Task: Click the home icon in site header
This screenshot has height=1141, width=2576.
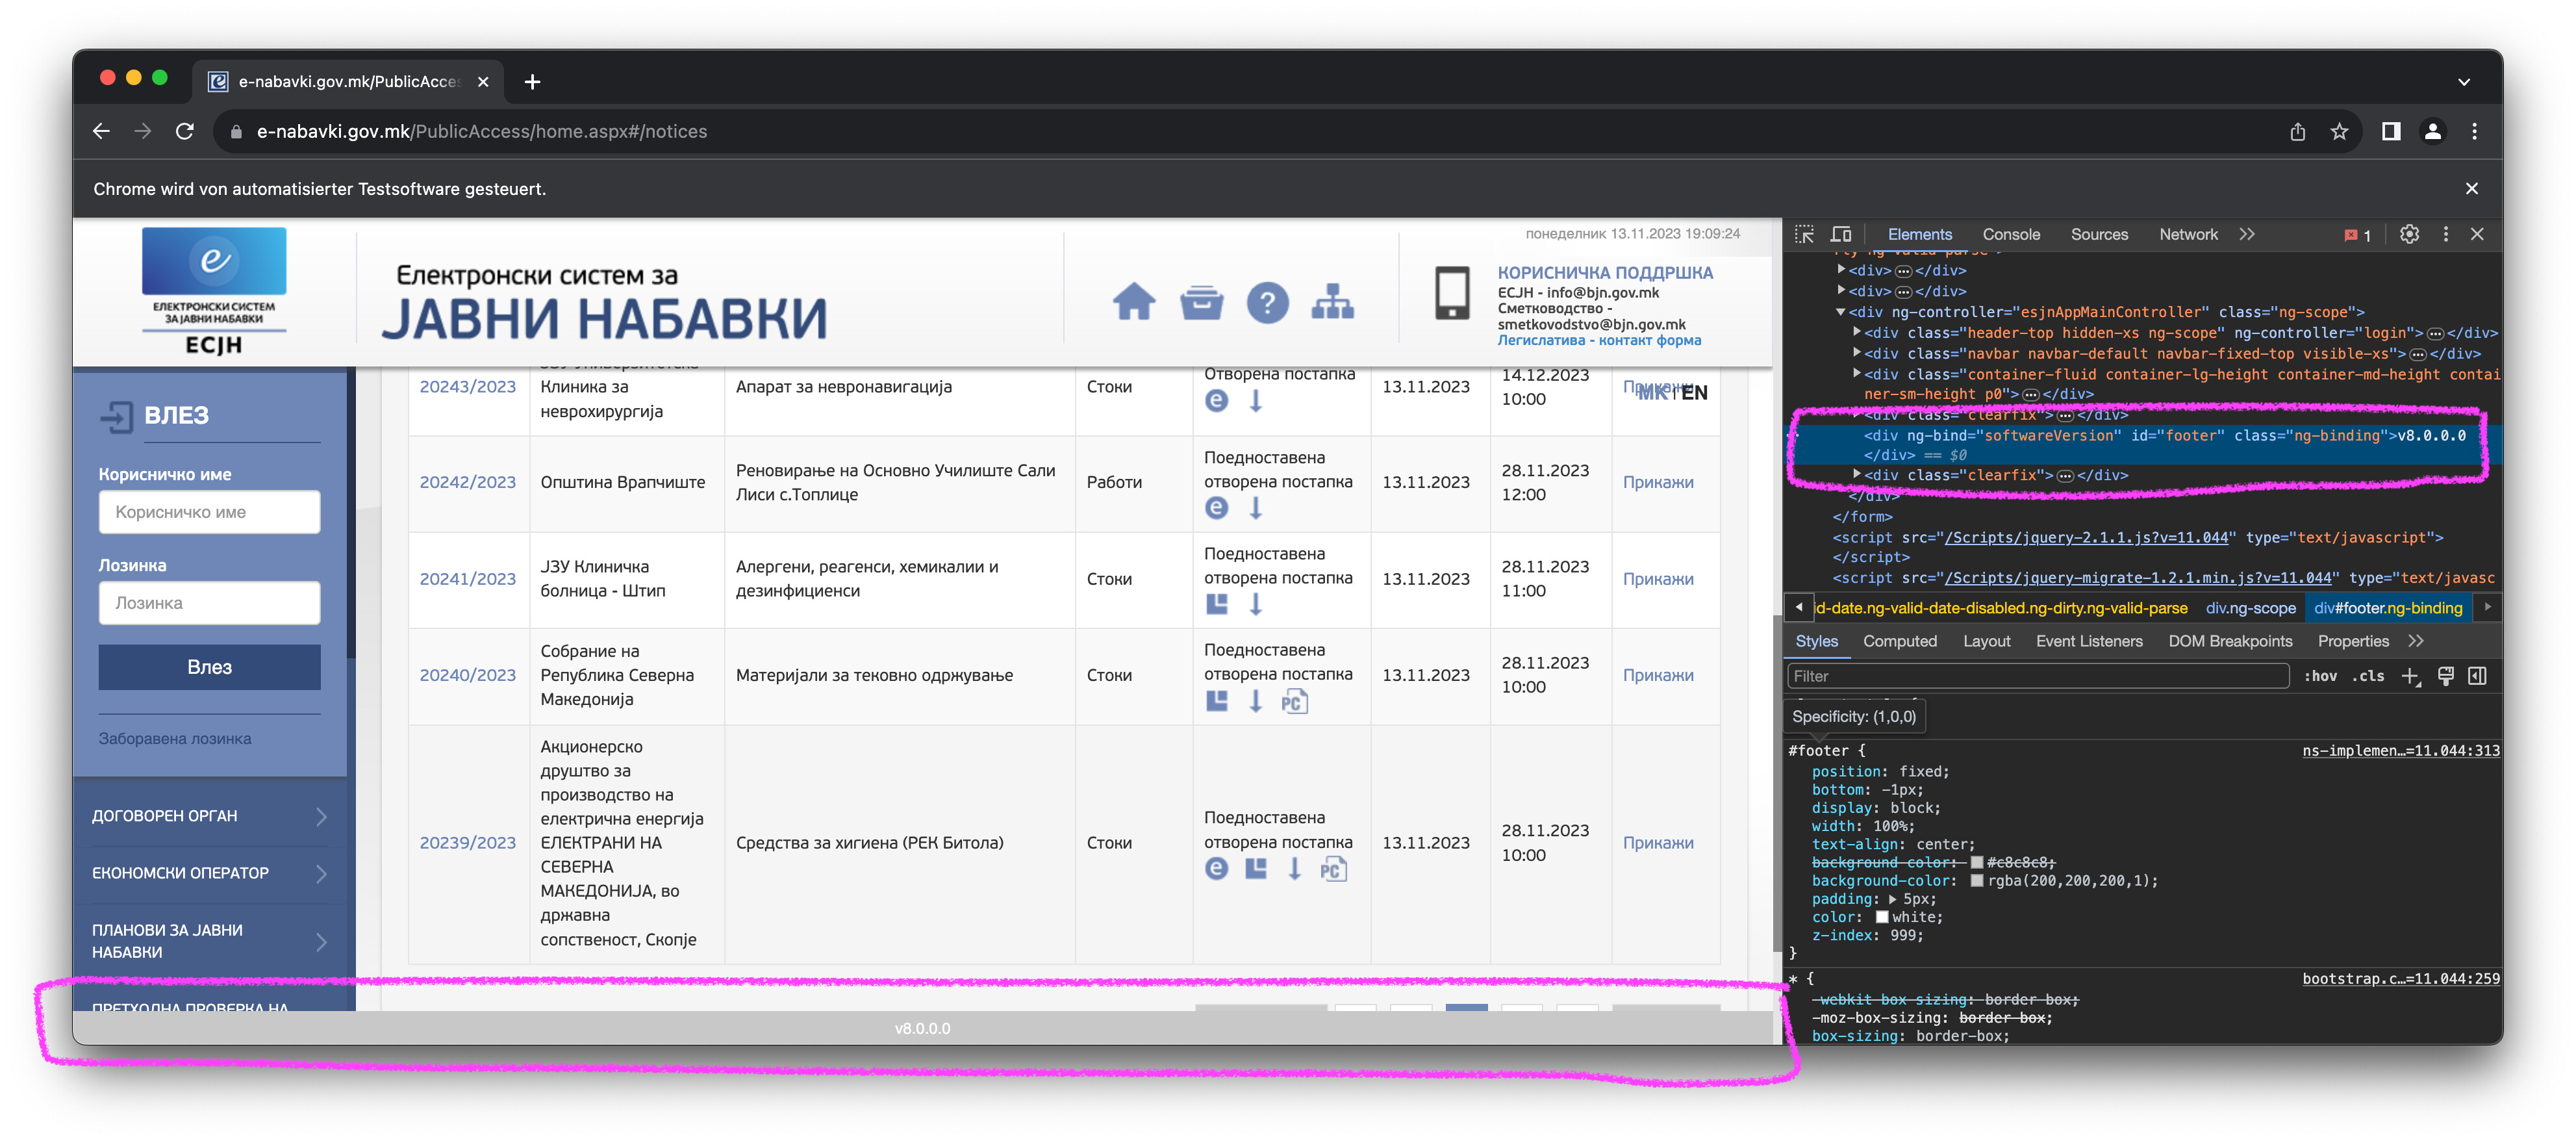Action: coord(1133,302)
